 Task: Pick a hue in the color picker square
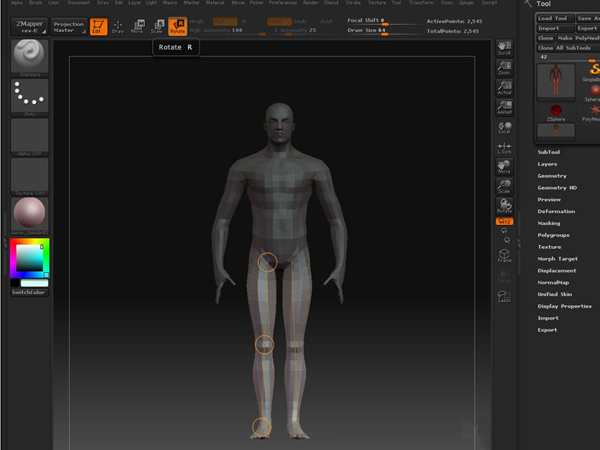pyautogui.click(x=29, y=258)
